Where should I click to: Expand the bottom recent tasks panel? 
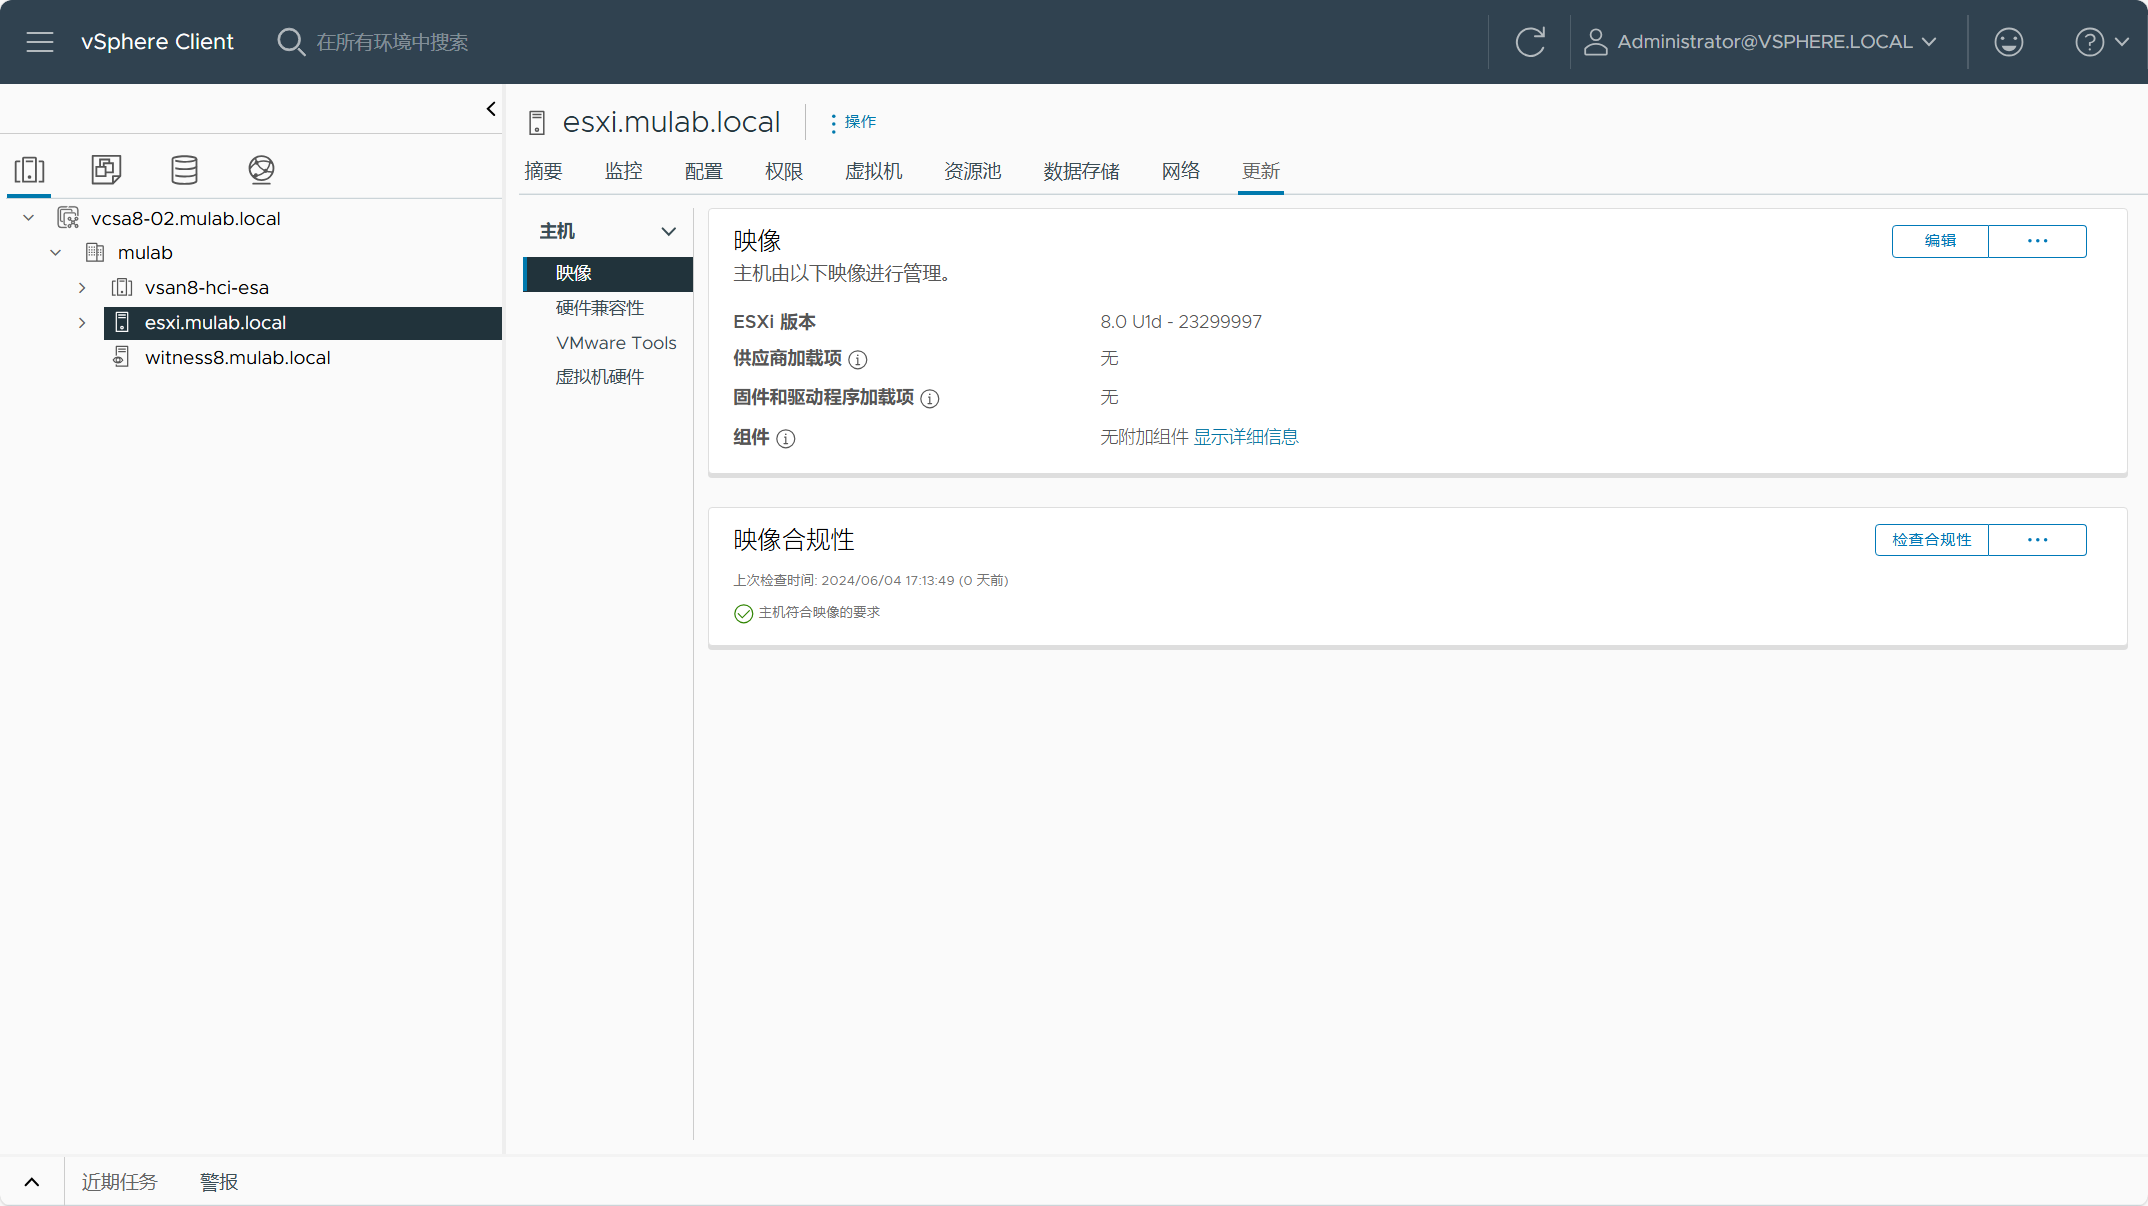tap(32, 1182)
